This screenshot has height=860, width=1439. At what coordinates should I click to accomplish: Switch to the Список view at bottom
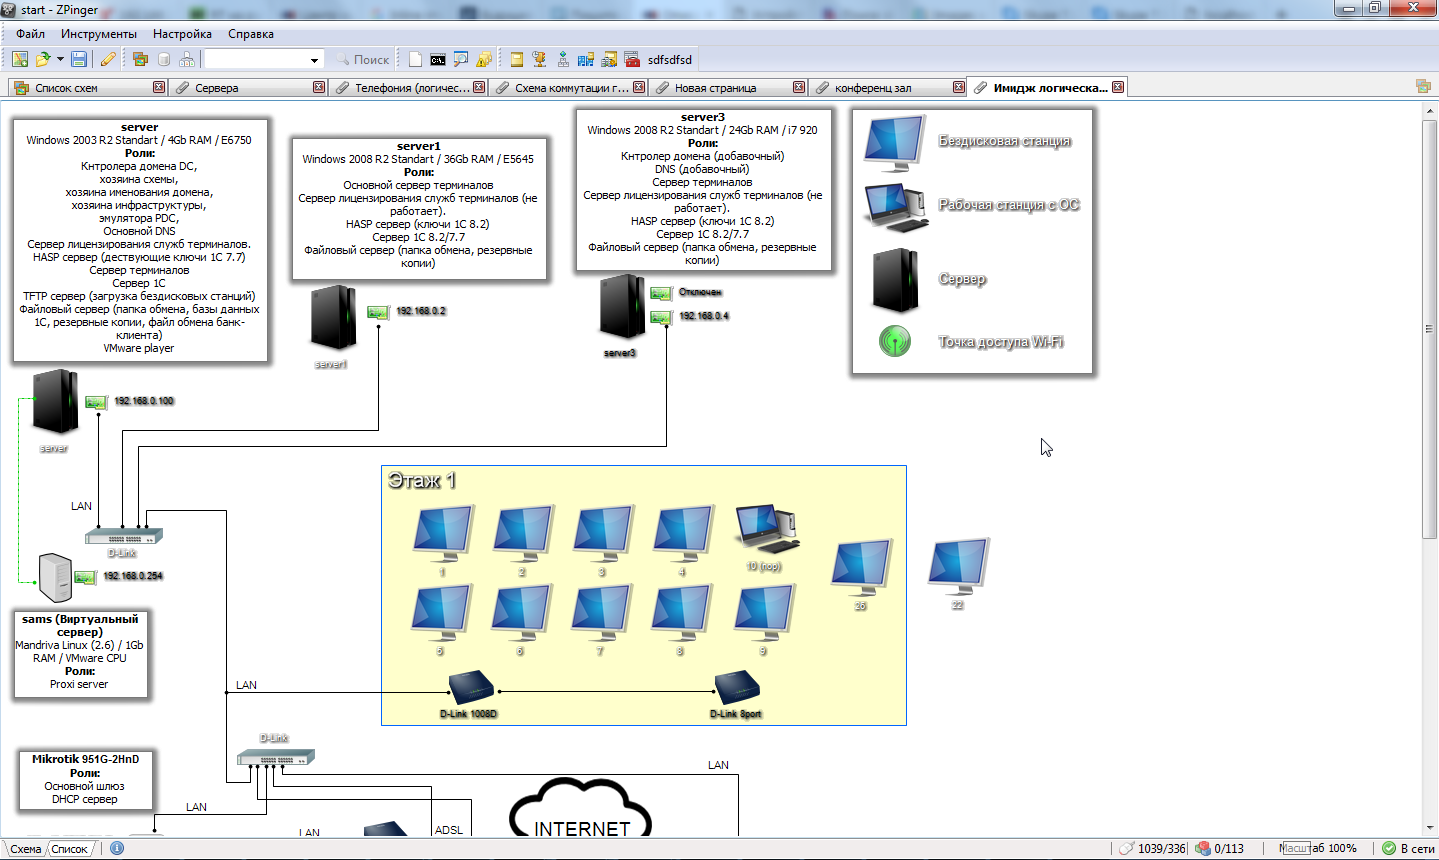click(70, 849)
